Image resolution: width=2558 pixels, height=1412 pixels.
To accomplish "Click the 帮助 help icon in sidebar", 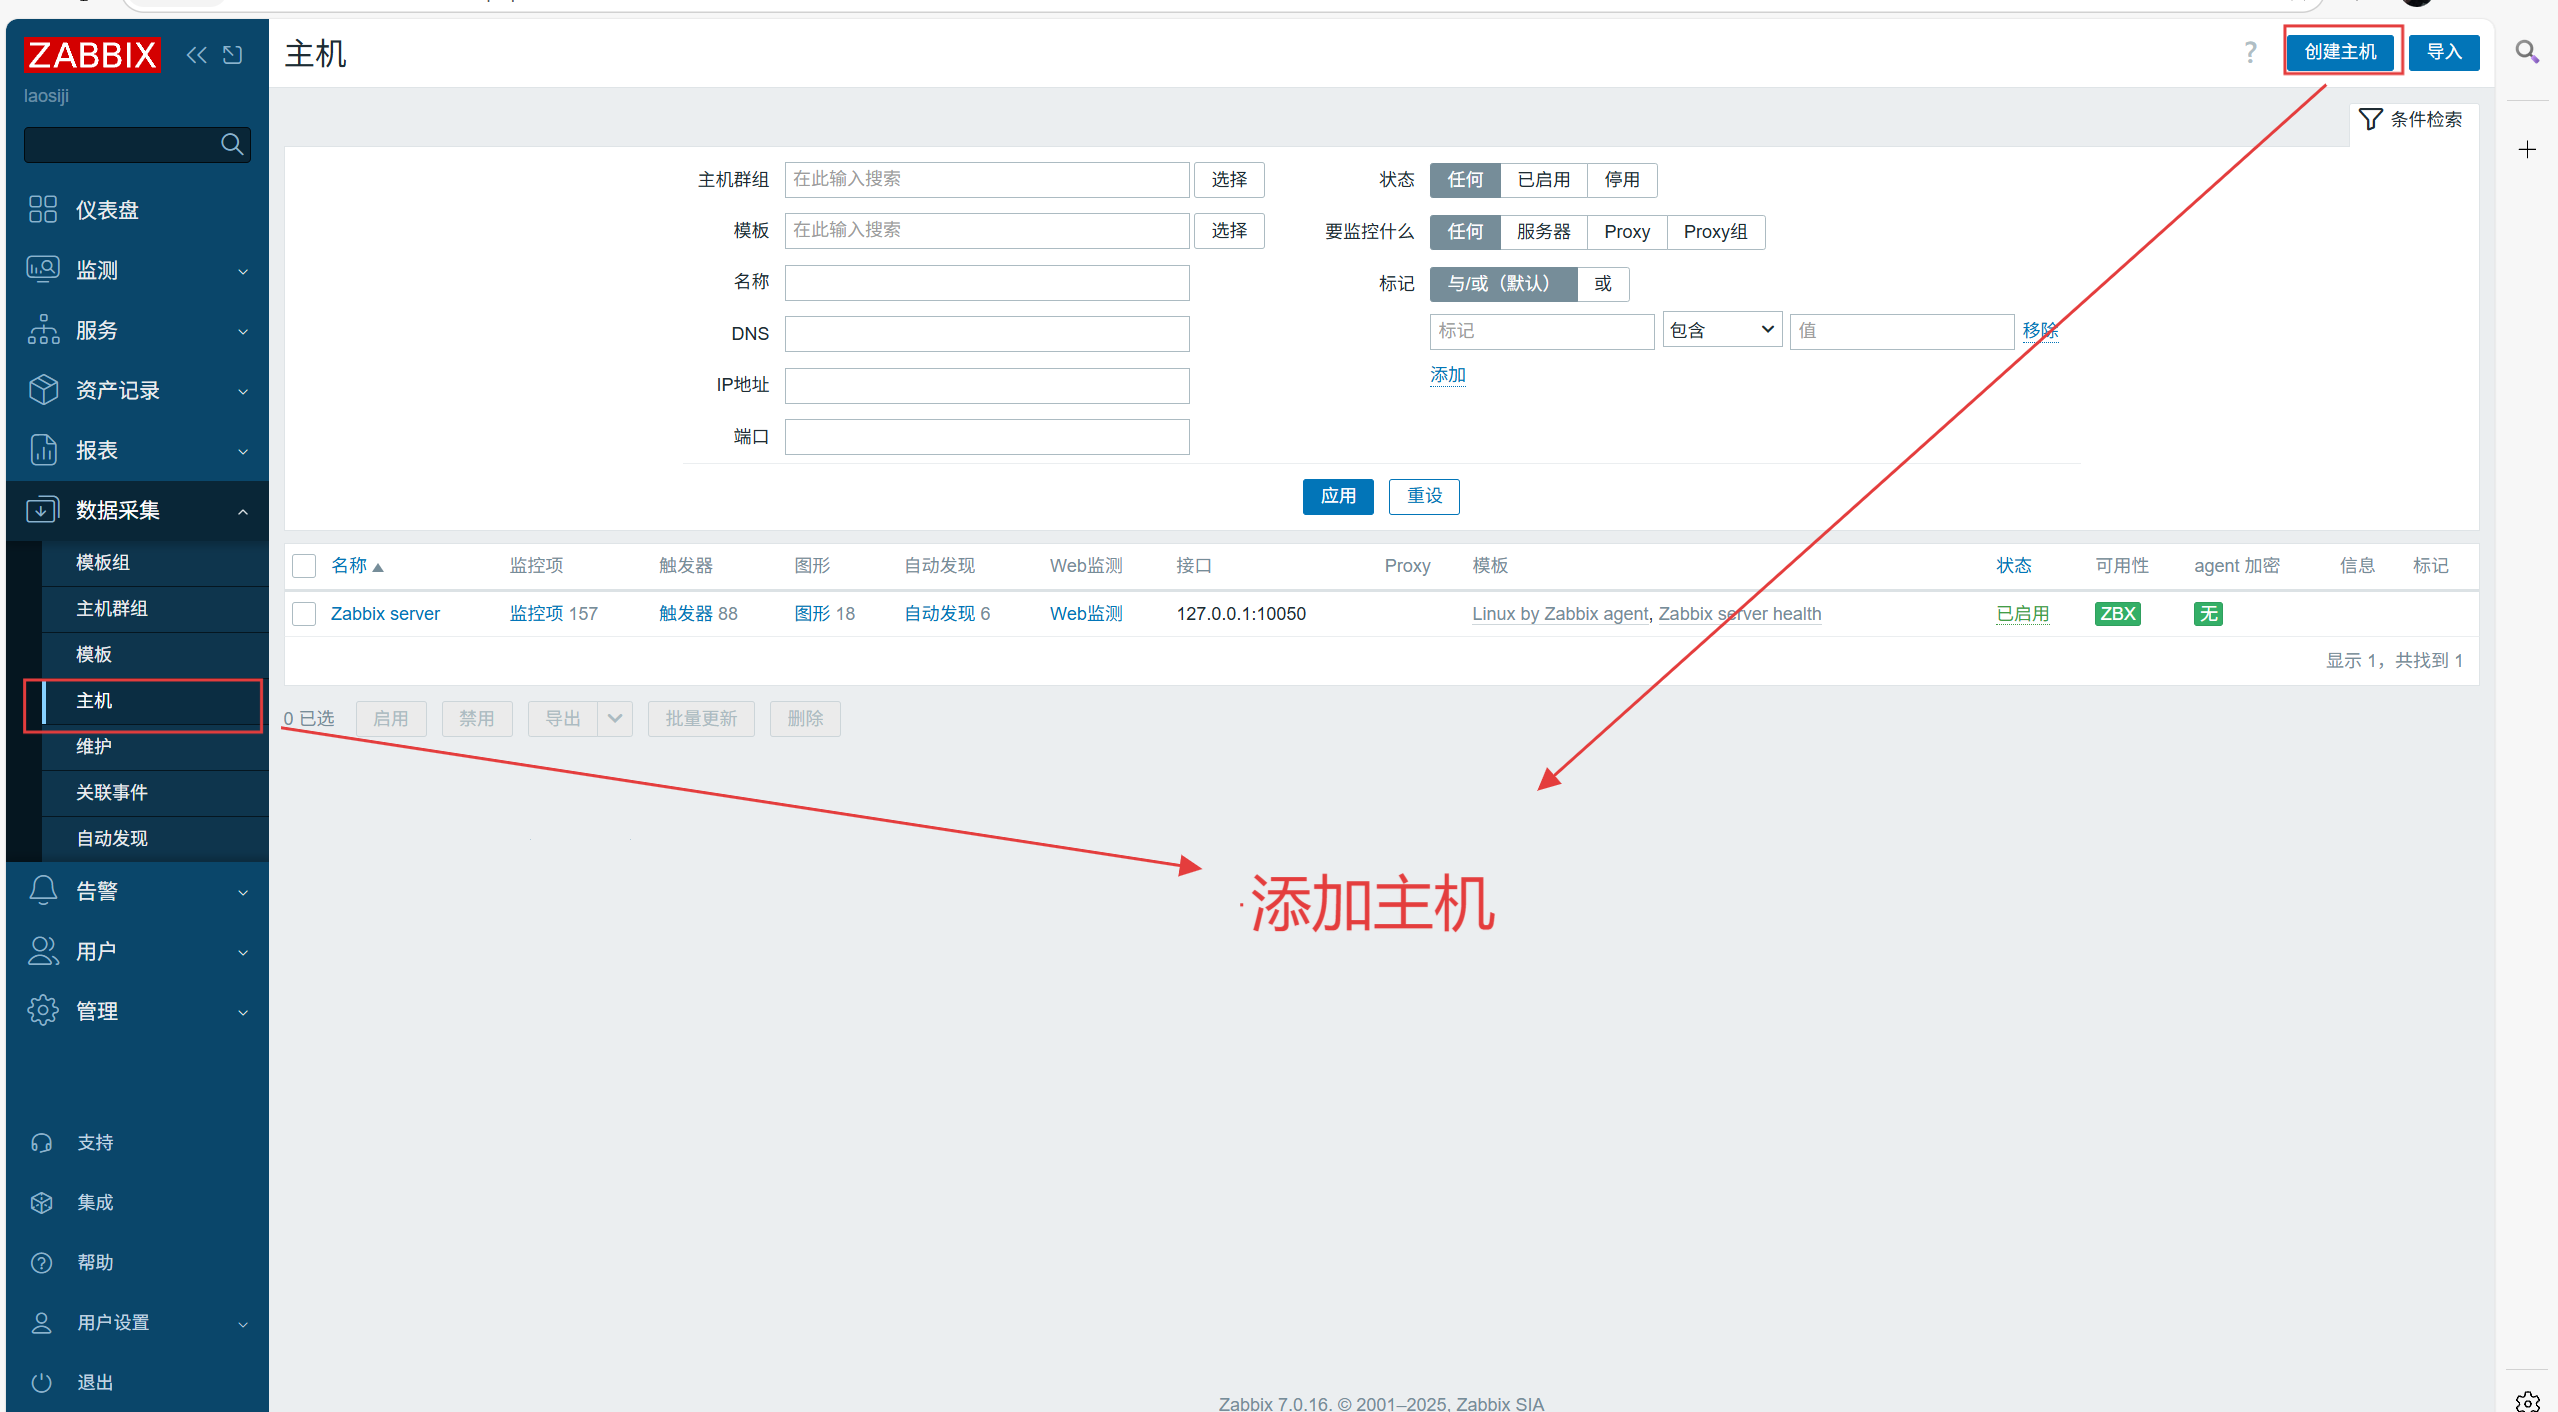I will tap(42, 1262).
